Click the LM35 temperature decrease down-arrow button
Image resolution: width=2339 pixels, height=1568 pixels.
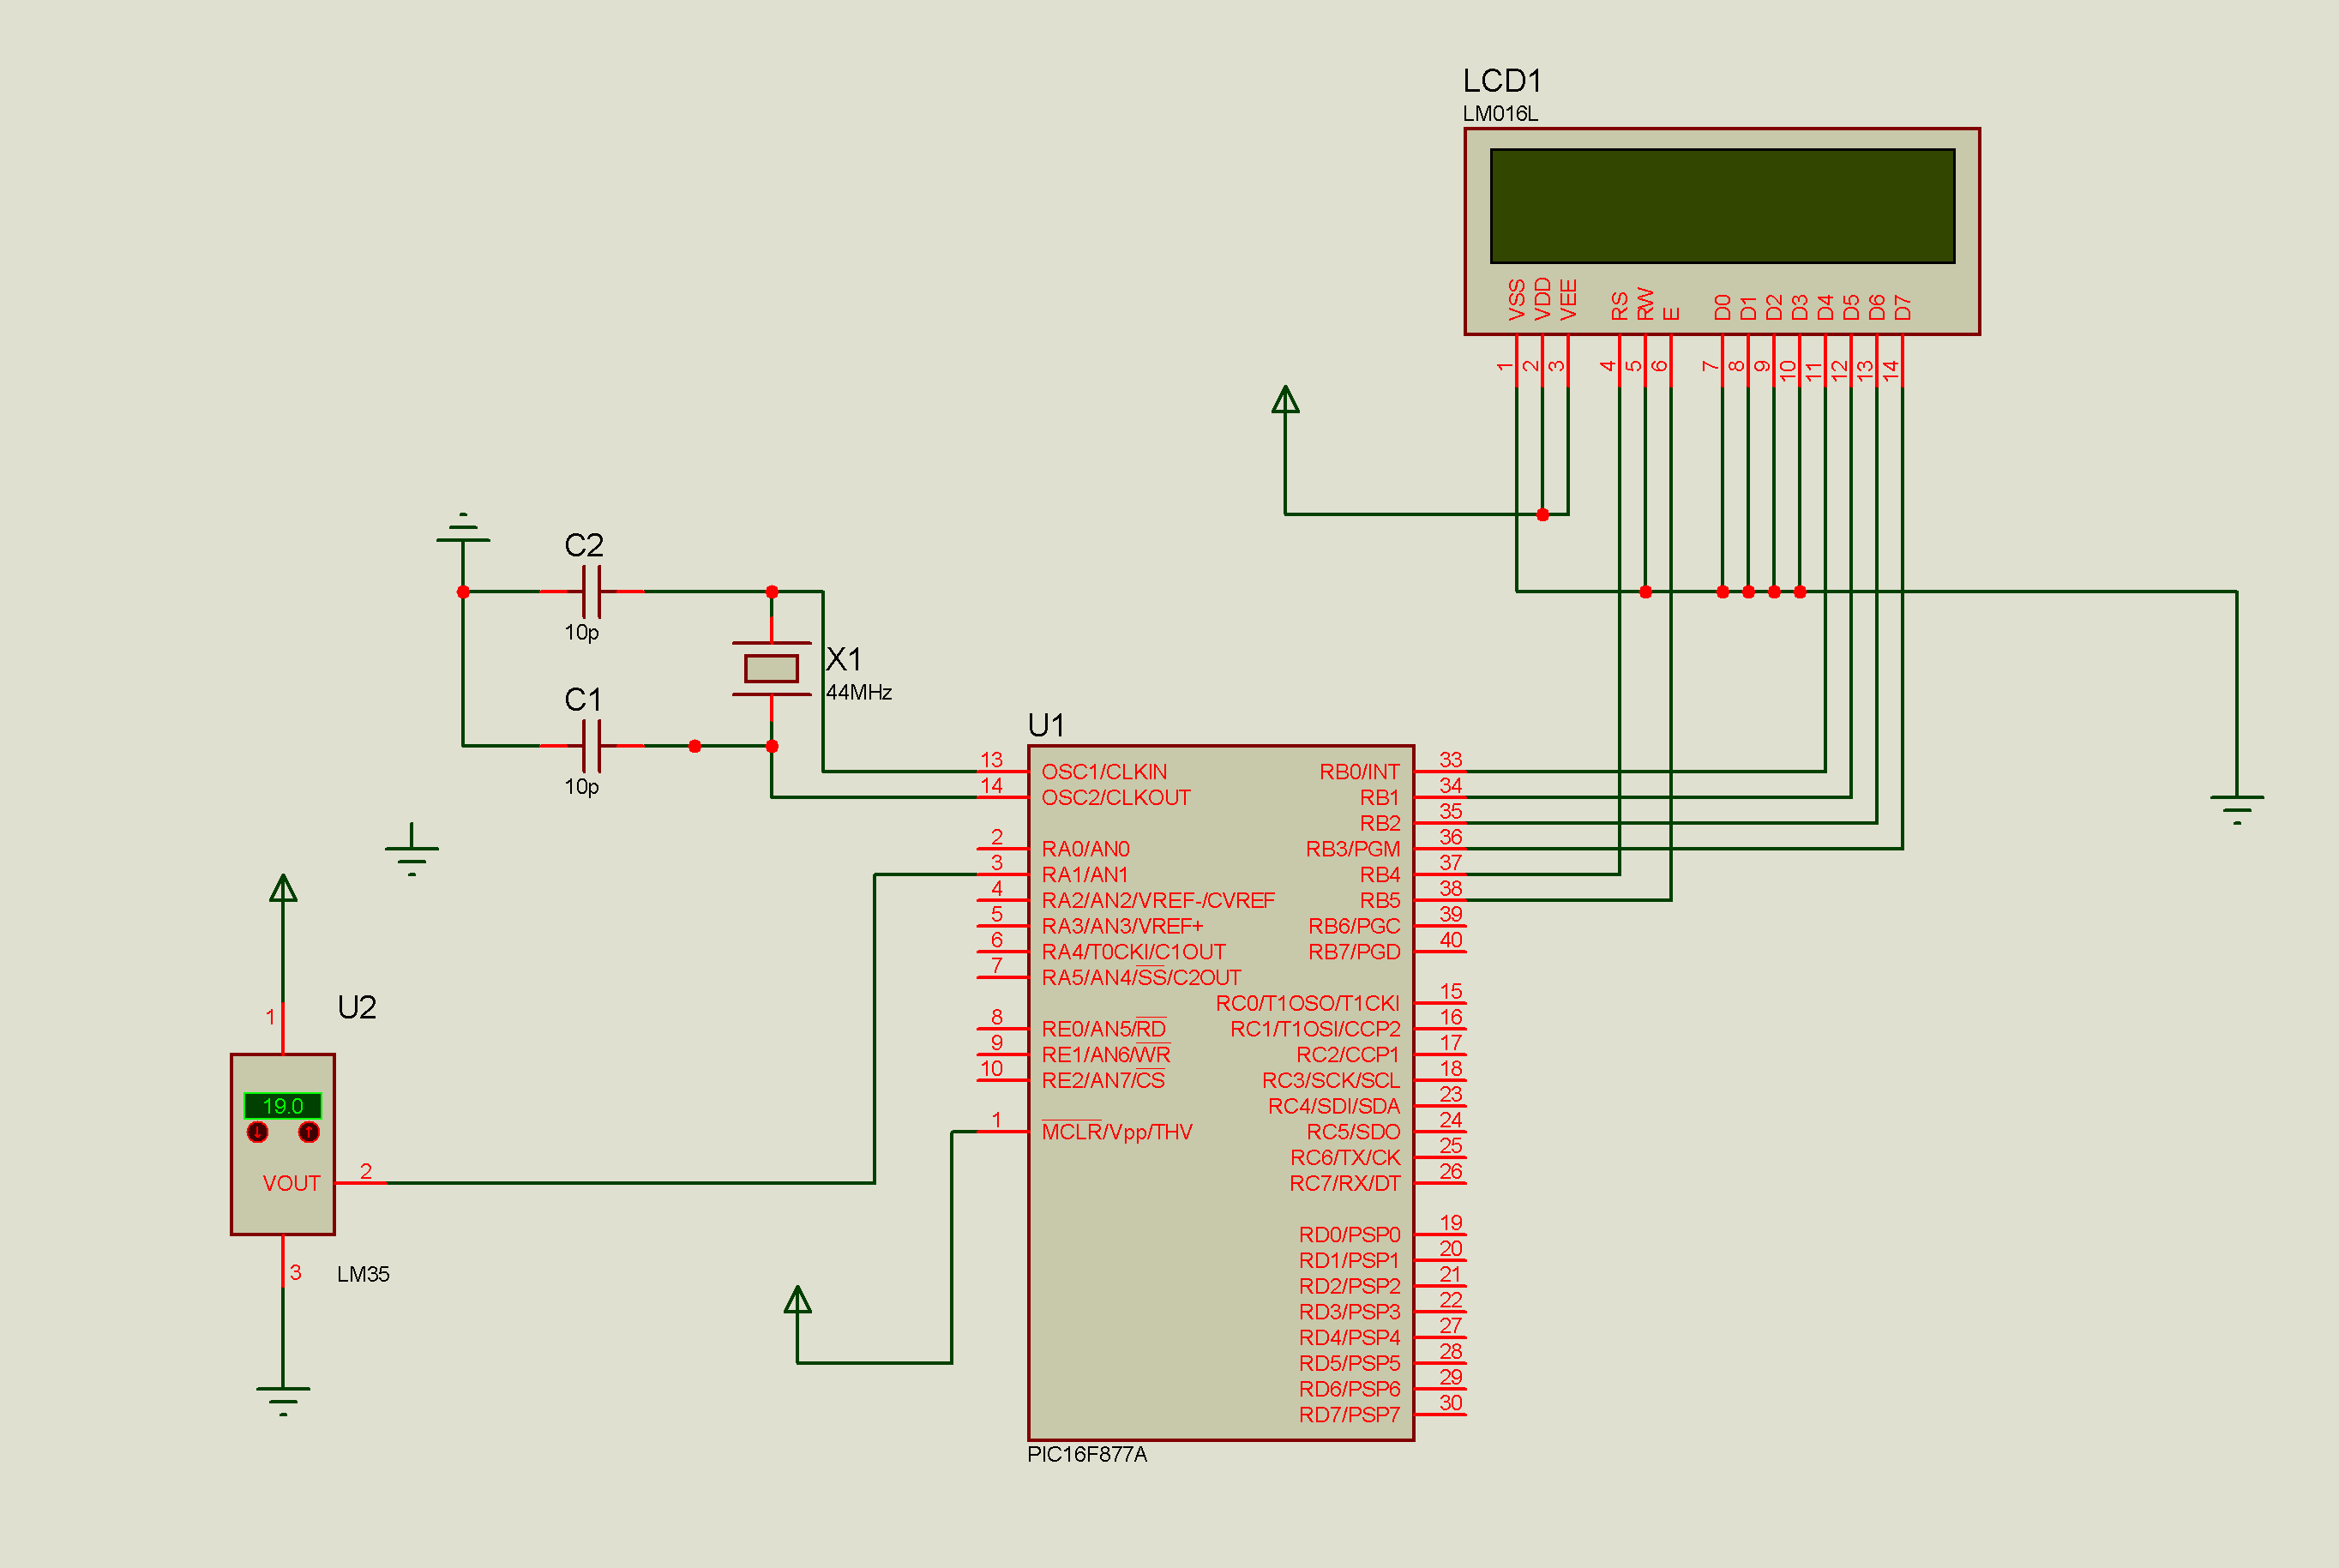point(258,1132)
